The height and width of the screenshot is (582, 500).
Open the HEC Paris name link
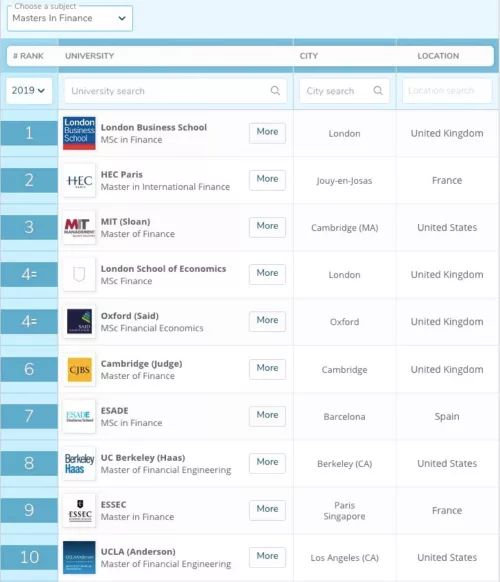pyautogui.click(x=122, y=174)
